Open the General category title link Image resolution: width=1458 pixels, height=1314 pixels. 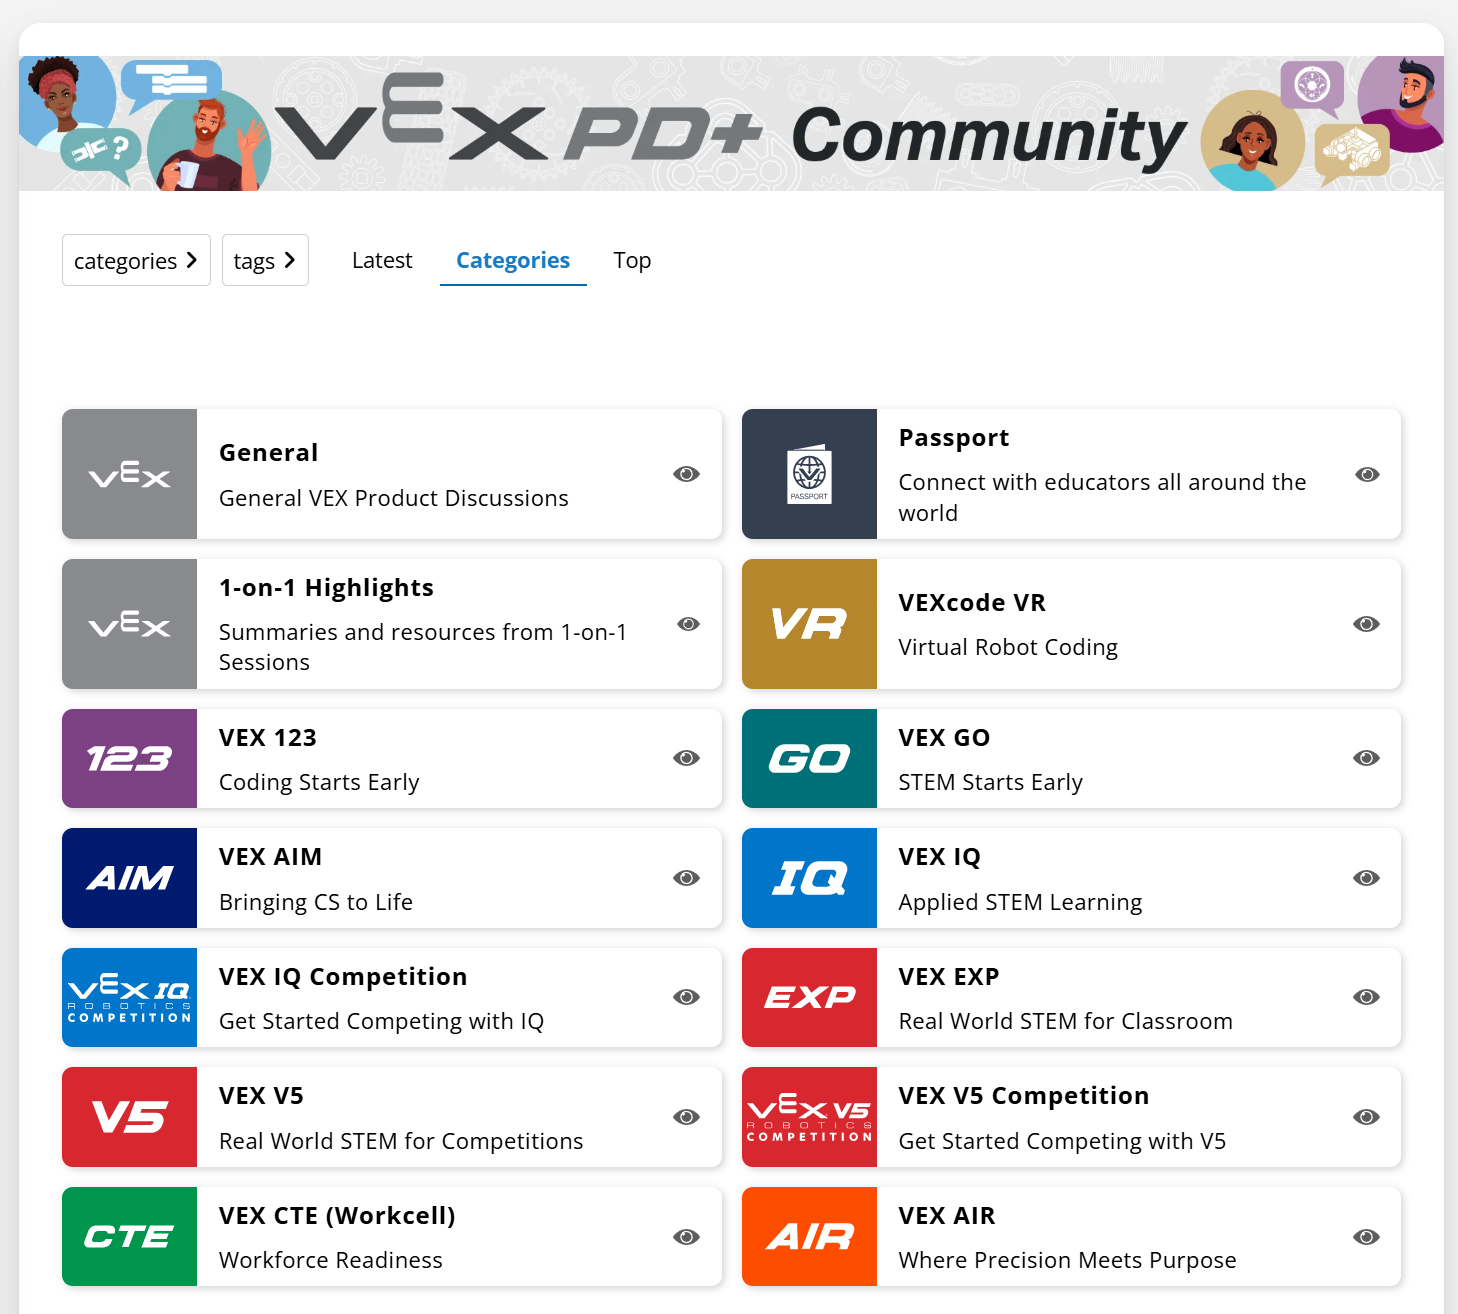click(269, 453)
